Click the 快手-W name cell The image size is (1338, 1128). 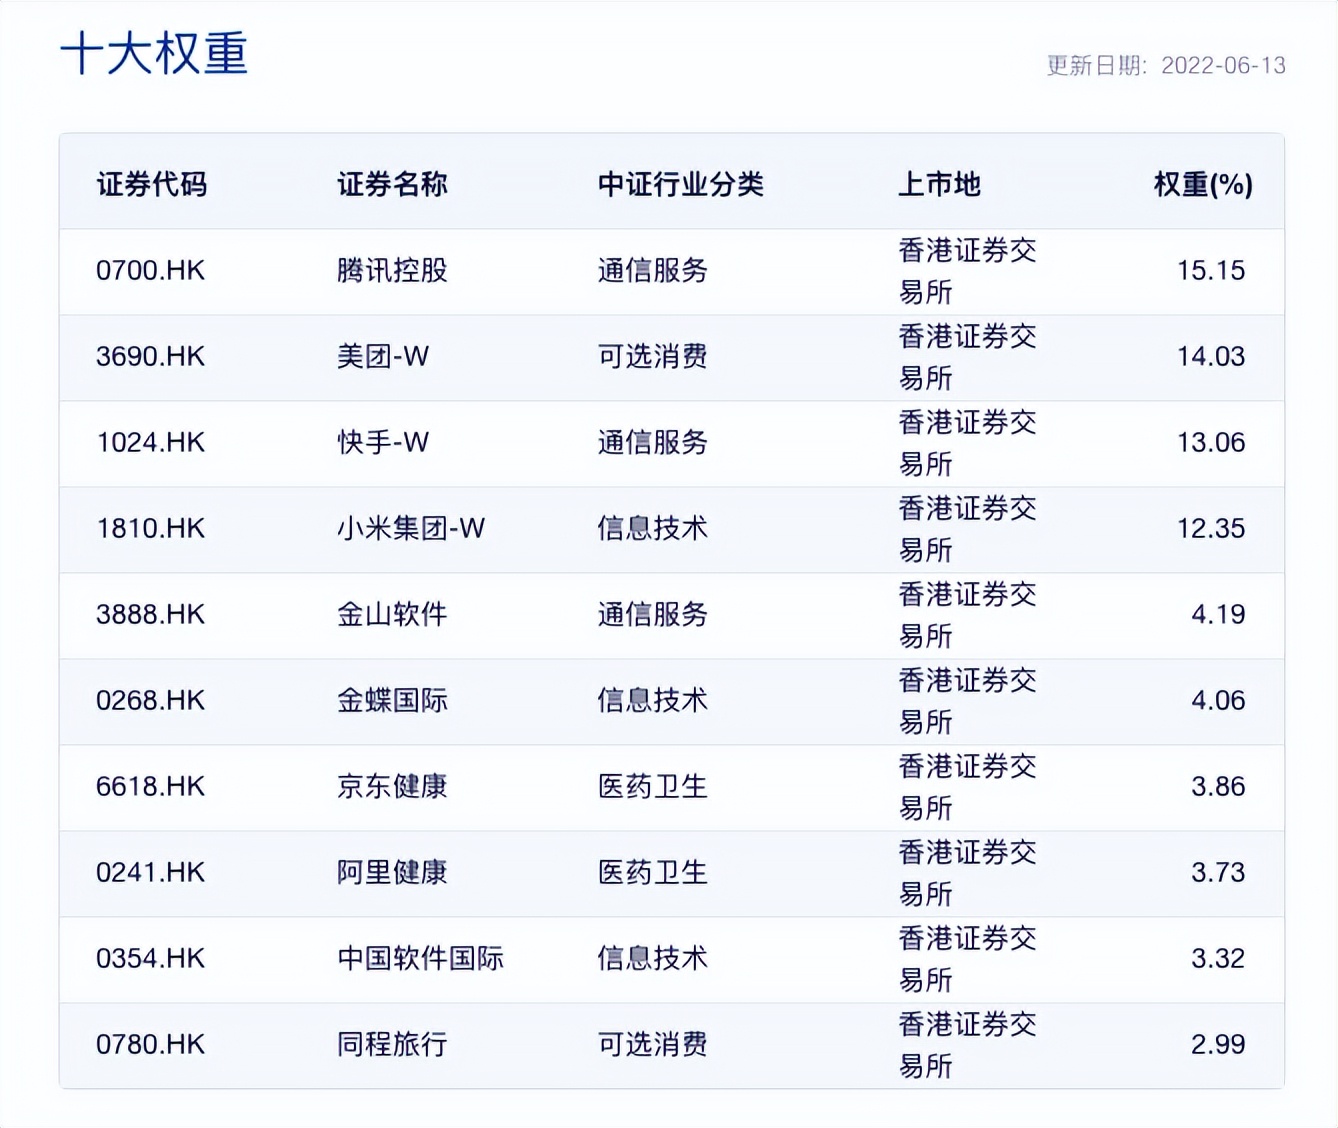point(383,443)
